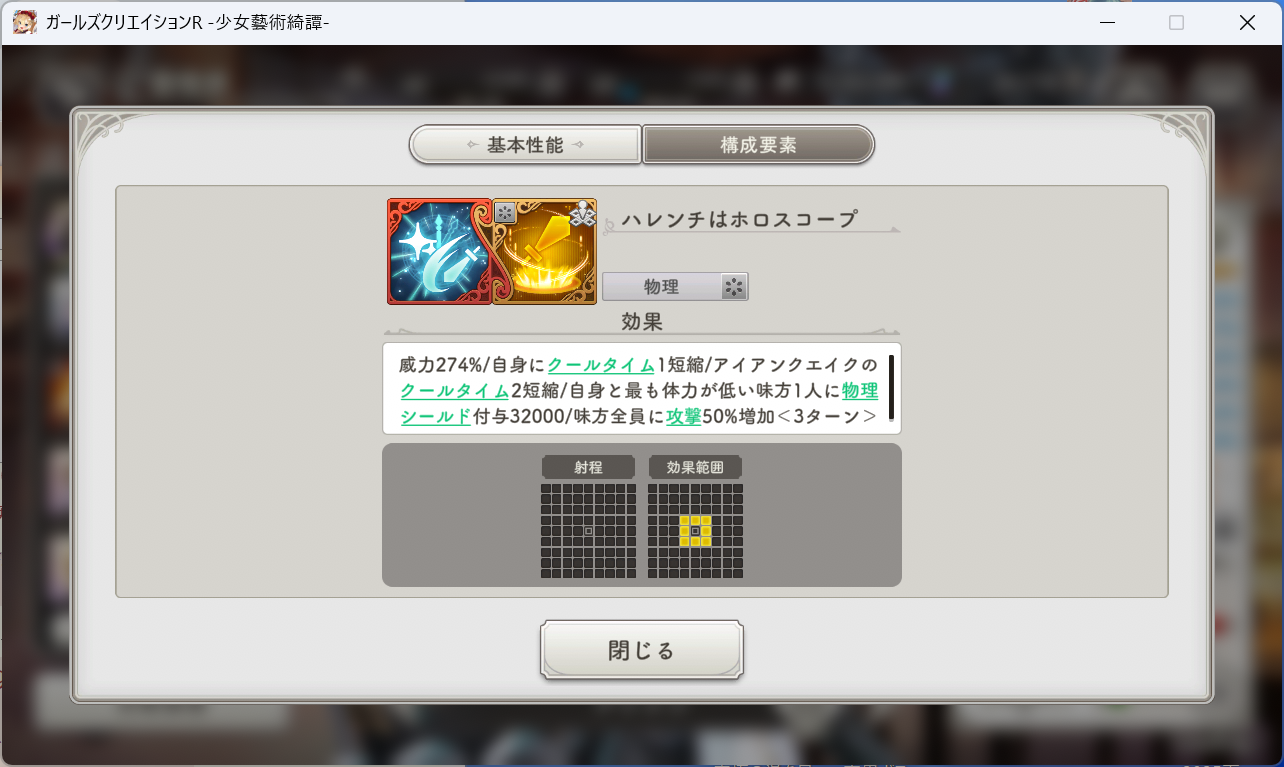The height and width of the screenshot is (767, 1284).
Task: Click the ornament badge atop the golden skill icon
Action: point(583,212)
